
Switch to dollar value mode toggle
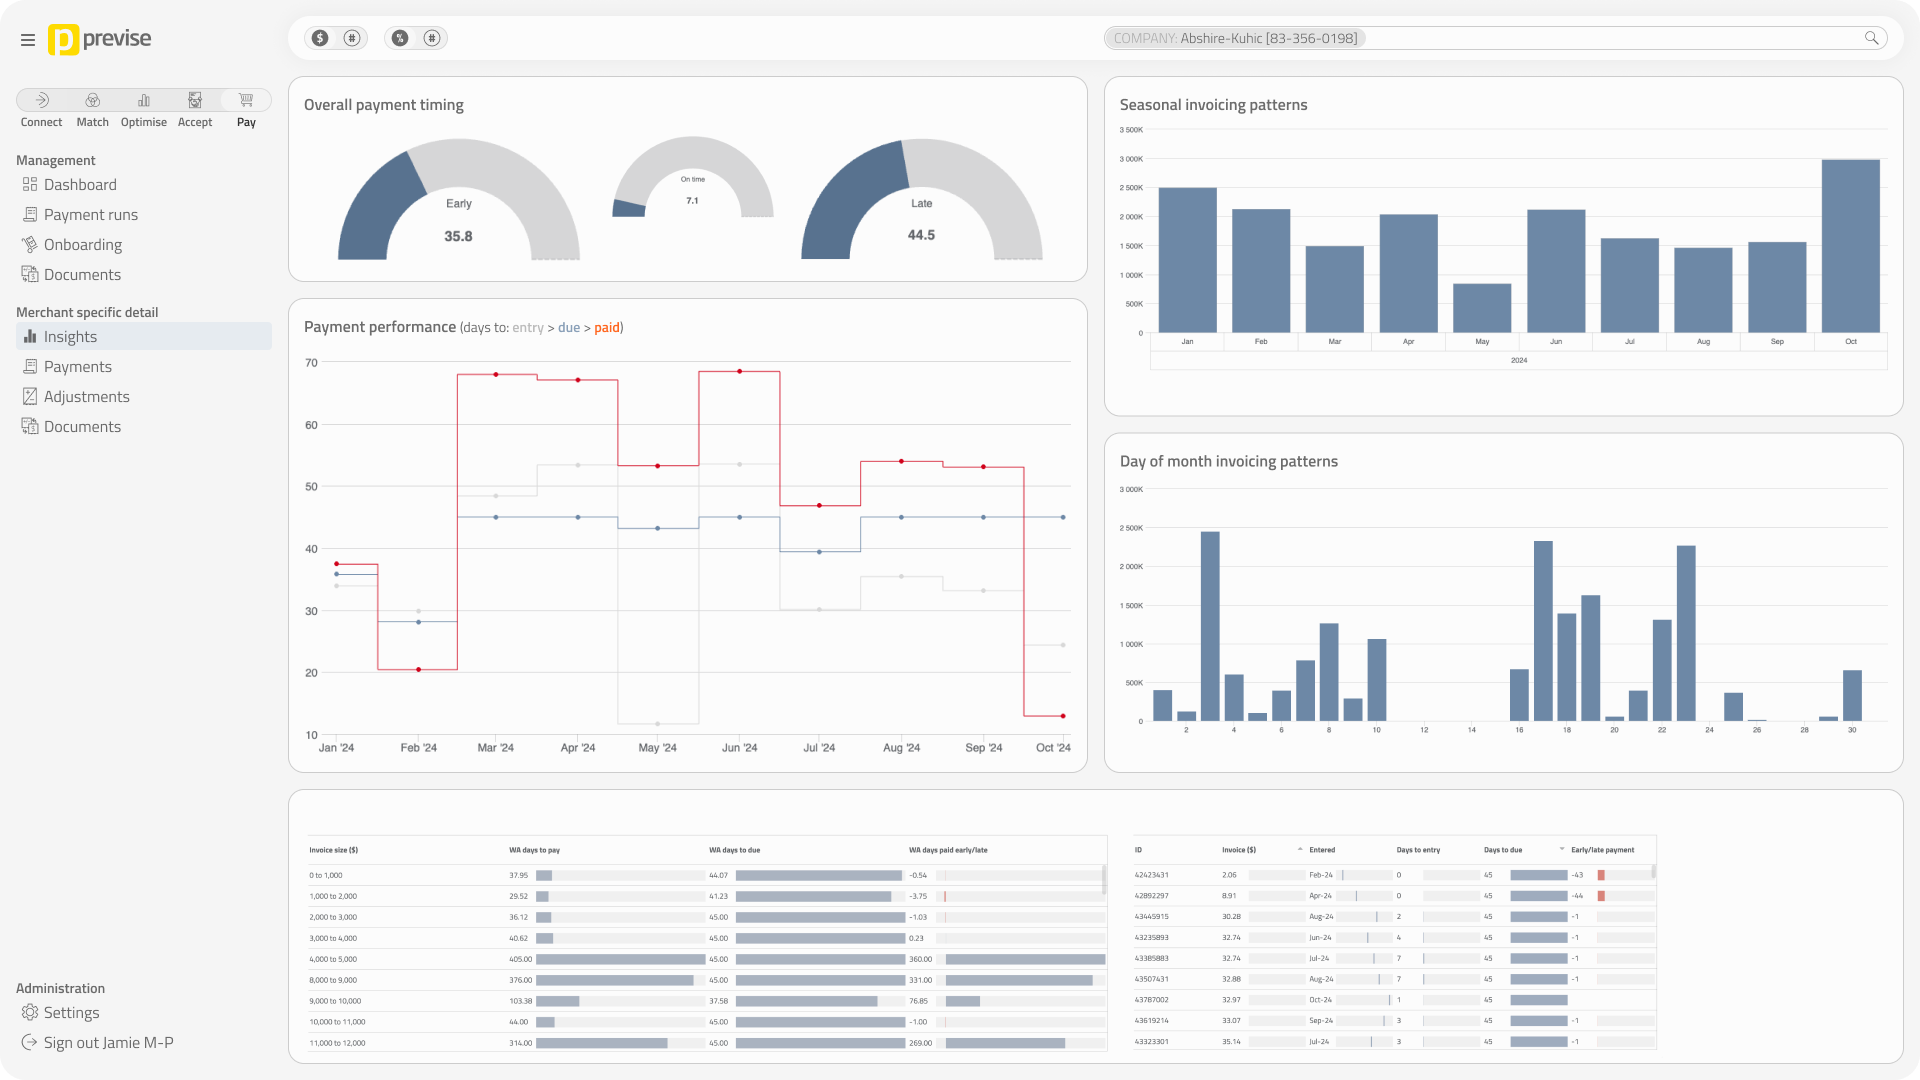(320, 38)
